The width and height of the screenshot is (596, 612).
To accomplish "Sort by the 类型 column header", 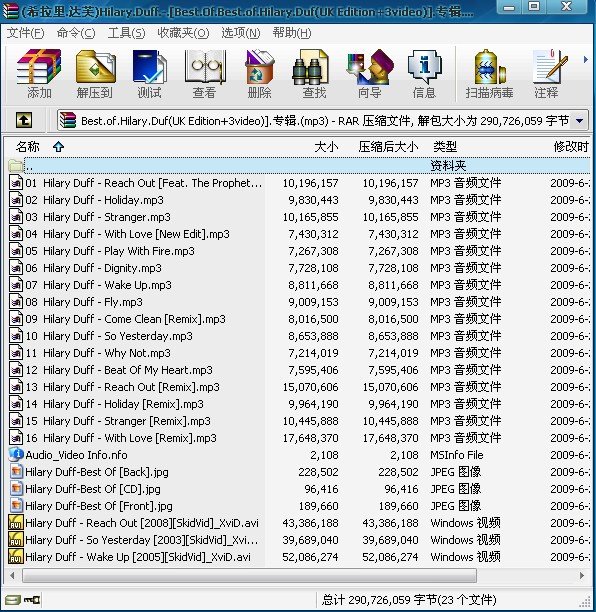I will pyautogui.click(x=445, y=147).
